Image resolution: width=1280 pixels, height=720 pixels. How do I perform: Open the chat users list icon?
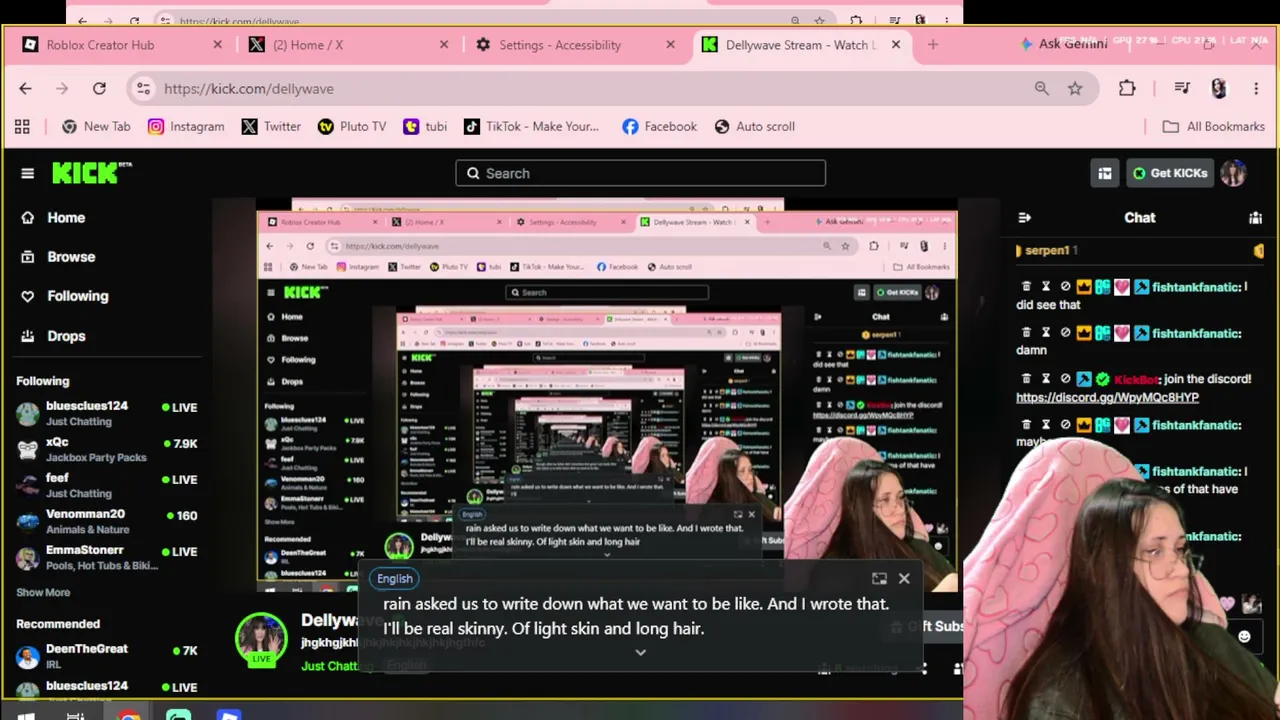(1255, 217)
